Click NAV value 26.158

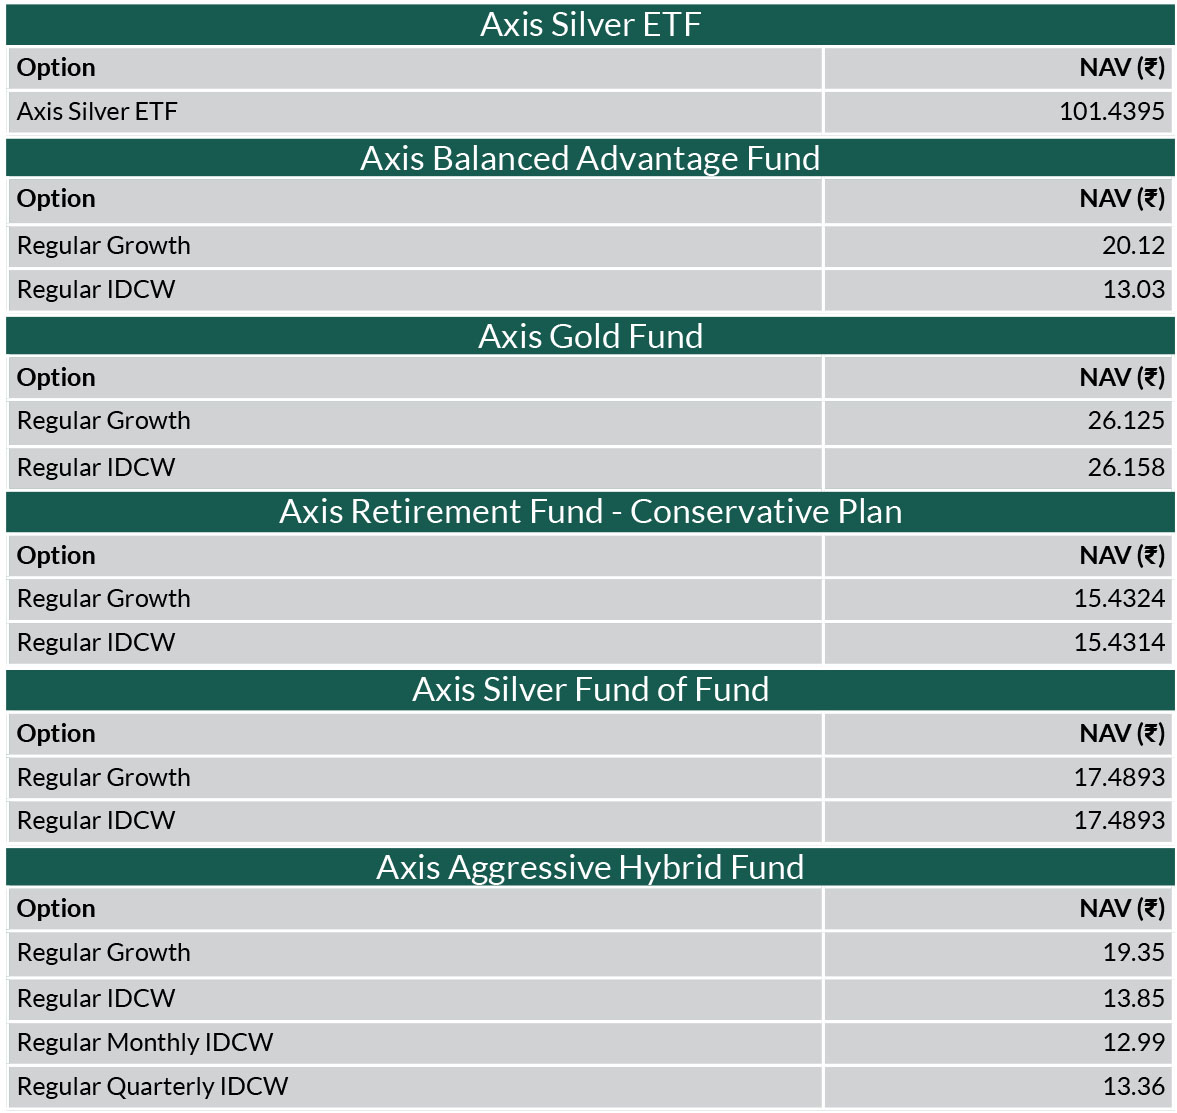1127,468
